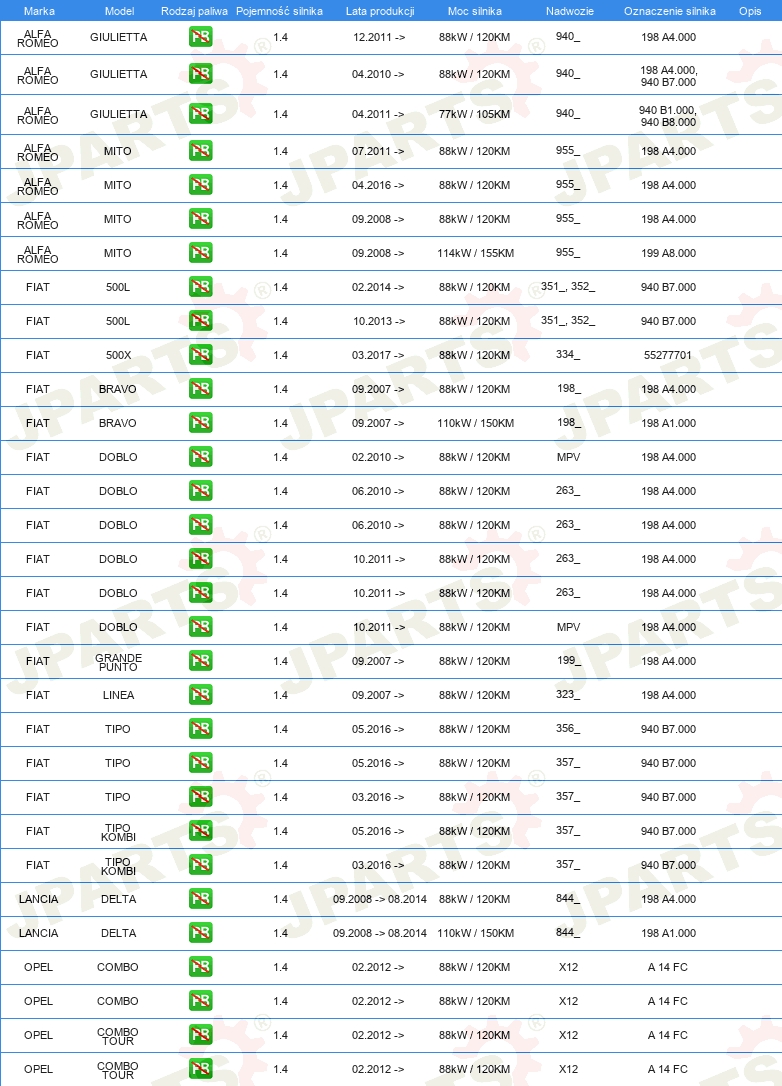782x1086 pixels.
Task: Click 110kW / 150KM in the Delta row
Action: pyautogui.click(x=475, y=934)
